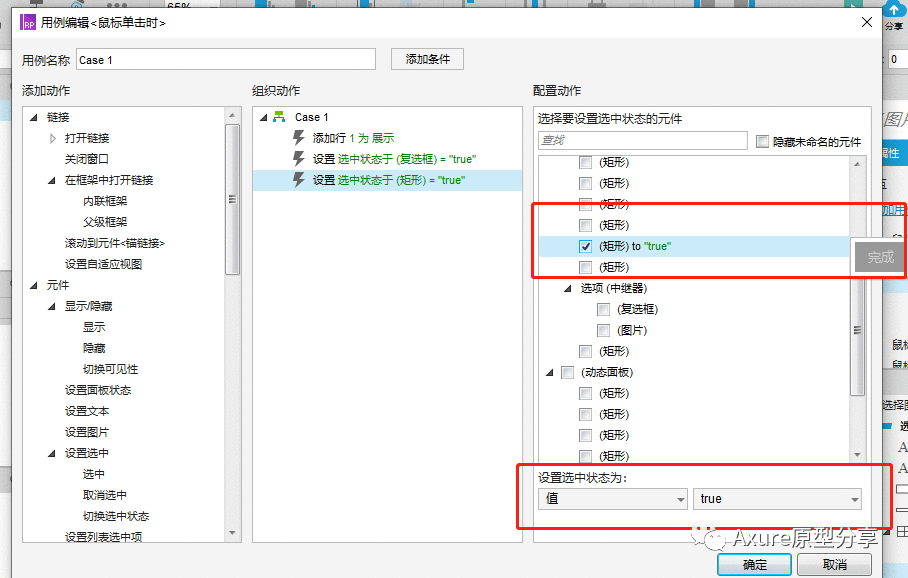Check the first (矩形) box under 动态面板

(x=585, y=393)
